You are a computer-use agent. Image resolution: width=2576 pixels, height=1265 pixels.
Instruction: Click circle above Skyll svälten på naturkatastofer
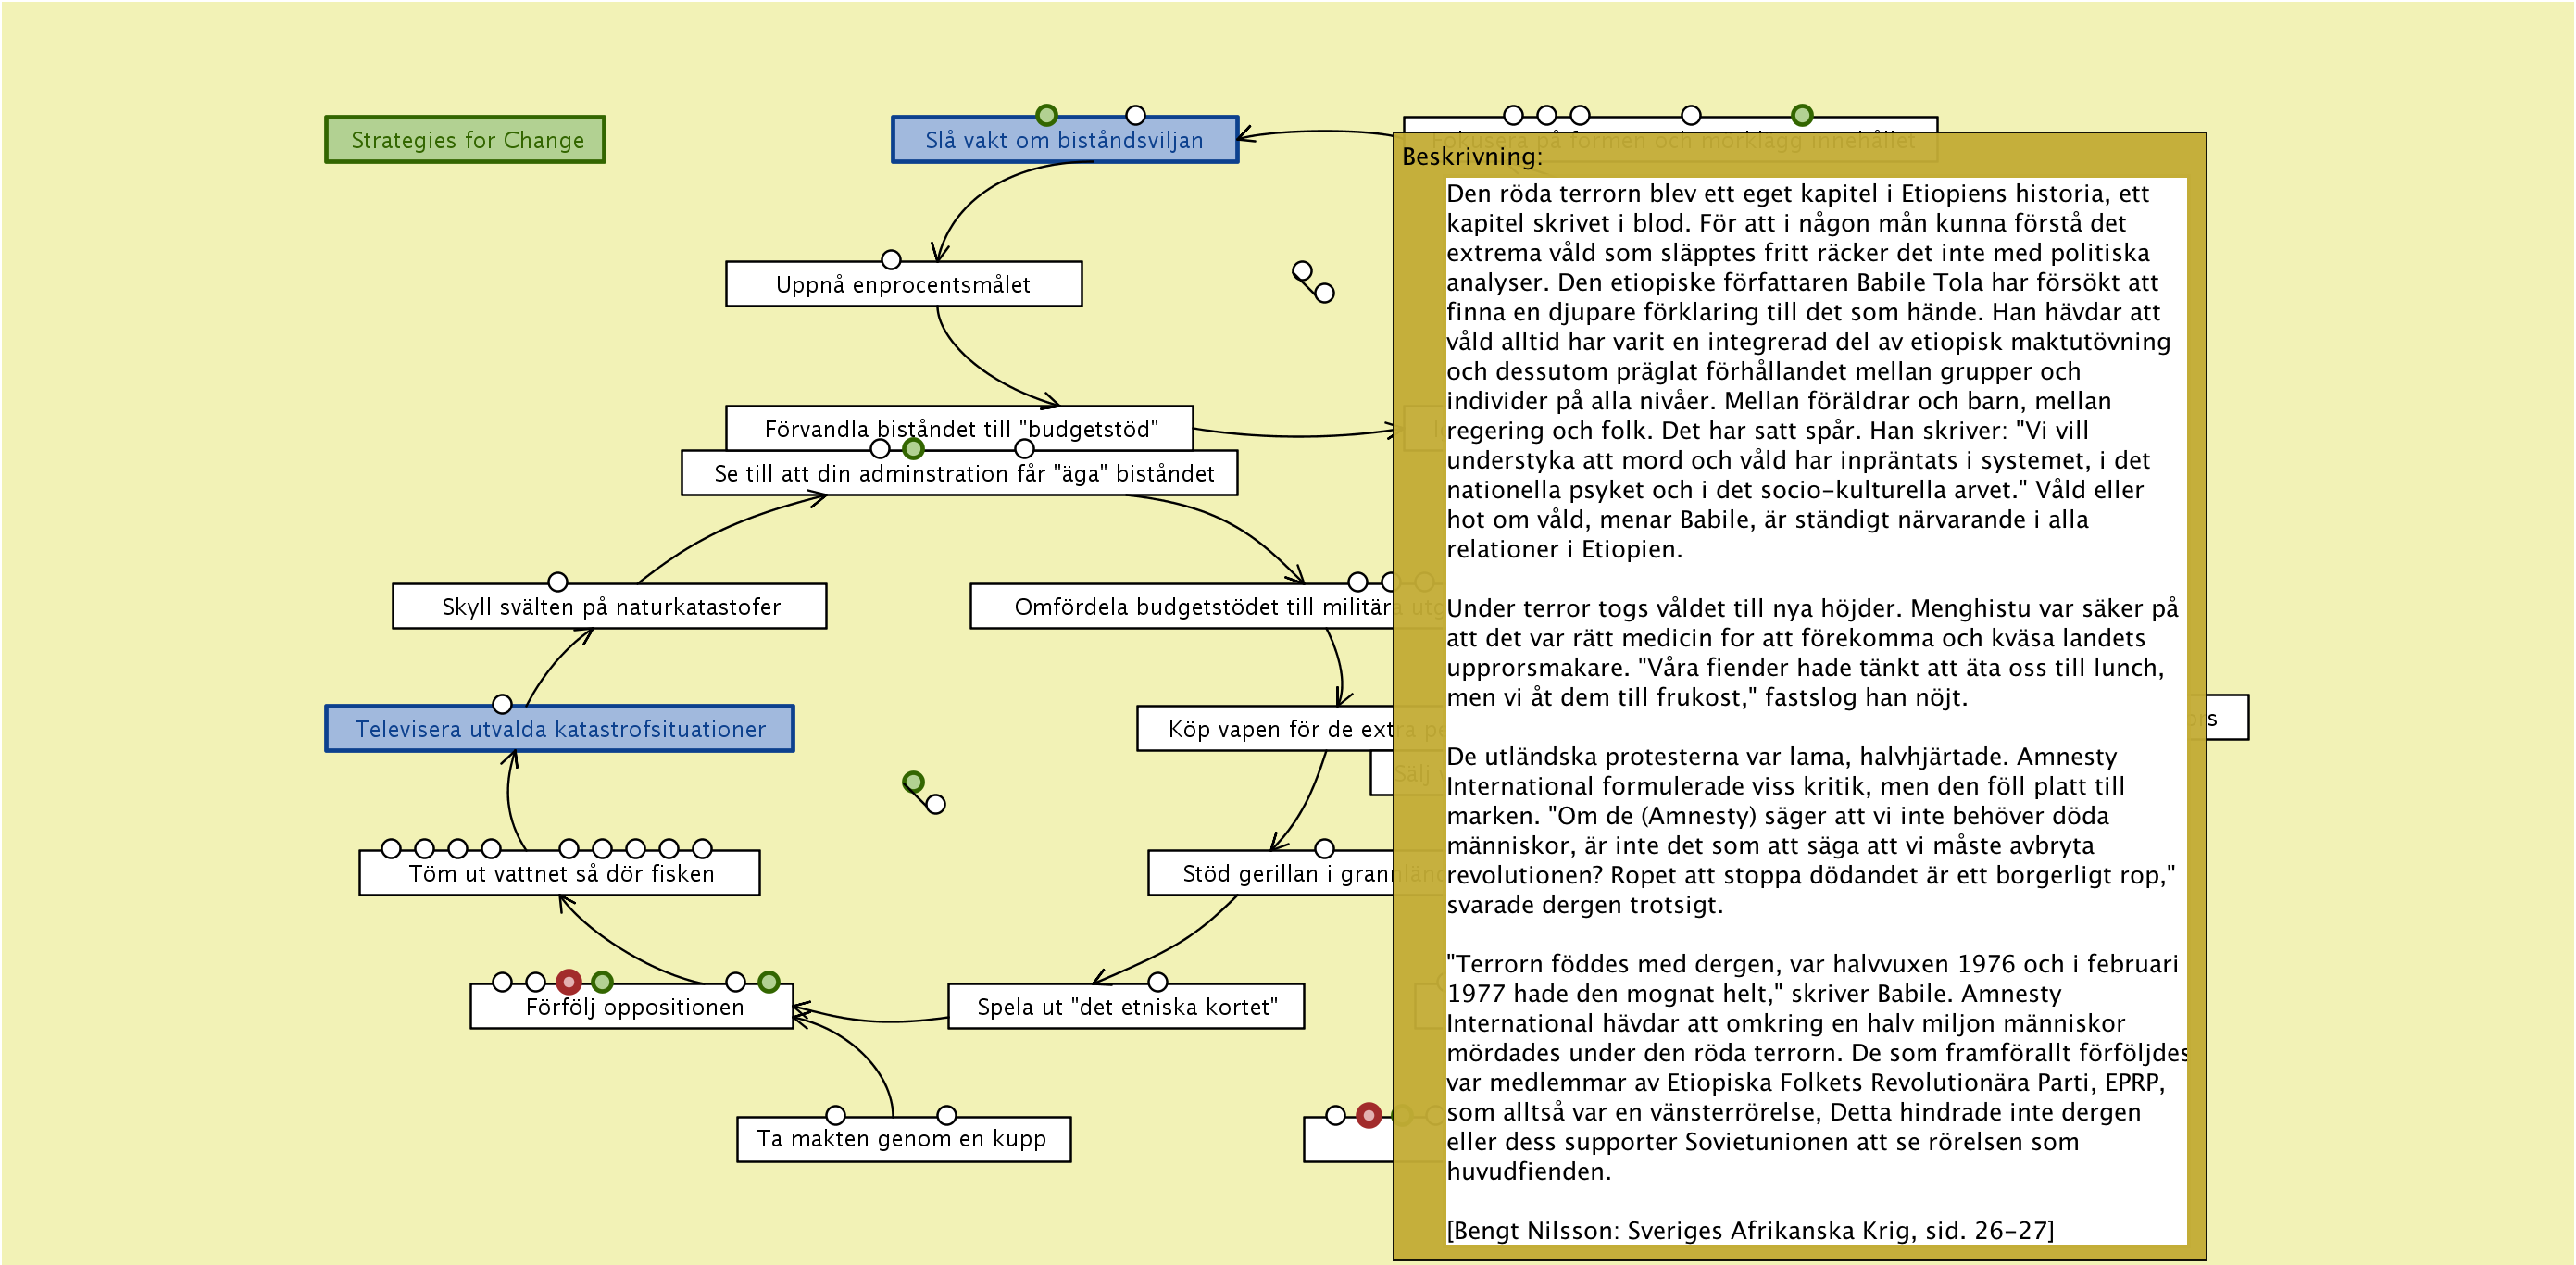[558, 582]
